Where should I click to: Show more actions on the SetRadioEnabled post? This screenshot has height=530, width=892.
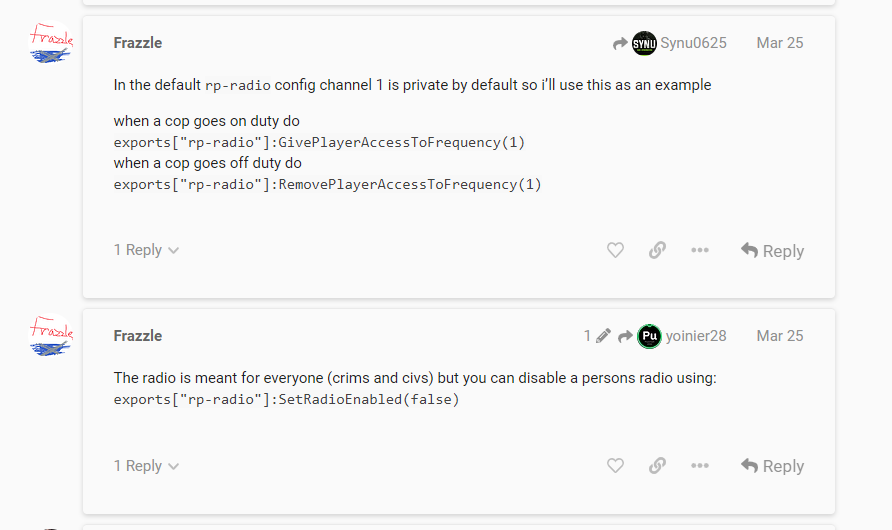tap(700, 465)
